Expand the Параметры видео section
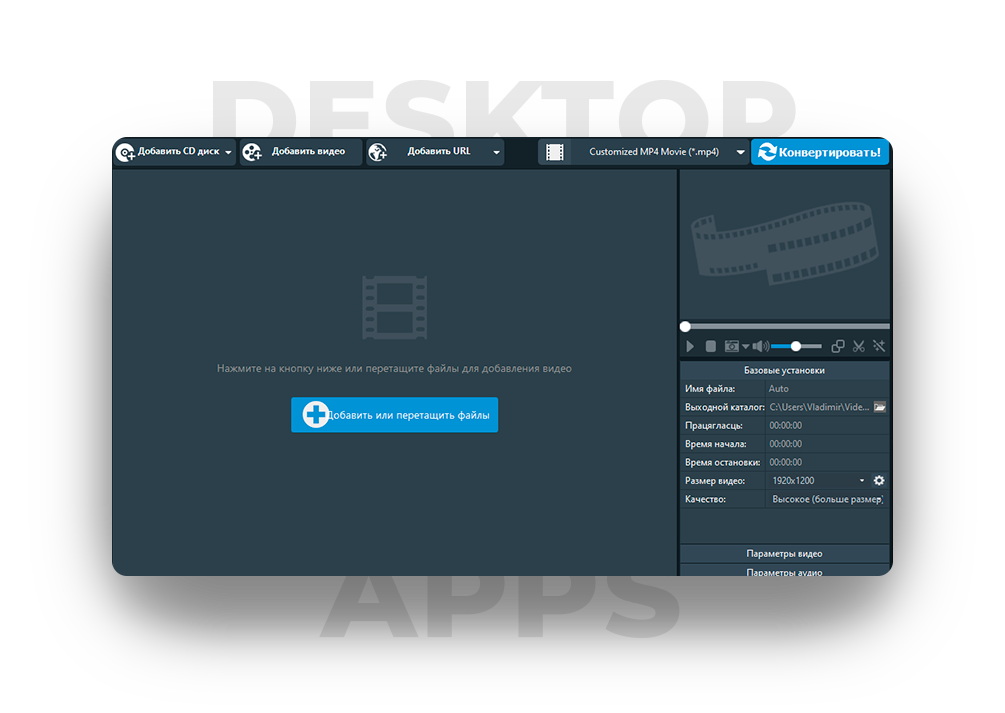Screen dimensions: 1005x713 pos(784,554)
